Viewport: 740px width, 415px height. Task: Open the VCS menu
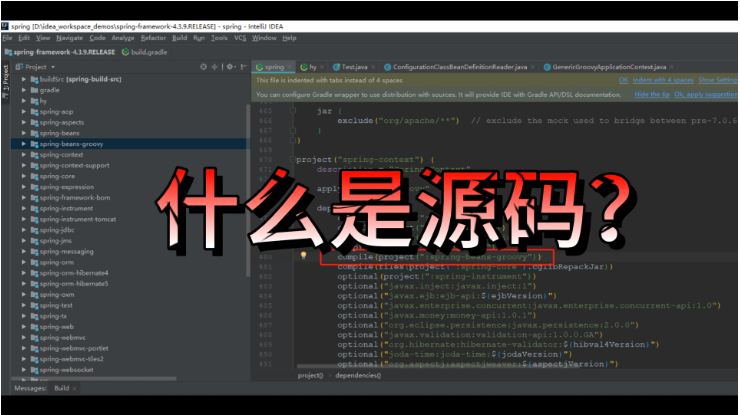point(240,38)
